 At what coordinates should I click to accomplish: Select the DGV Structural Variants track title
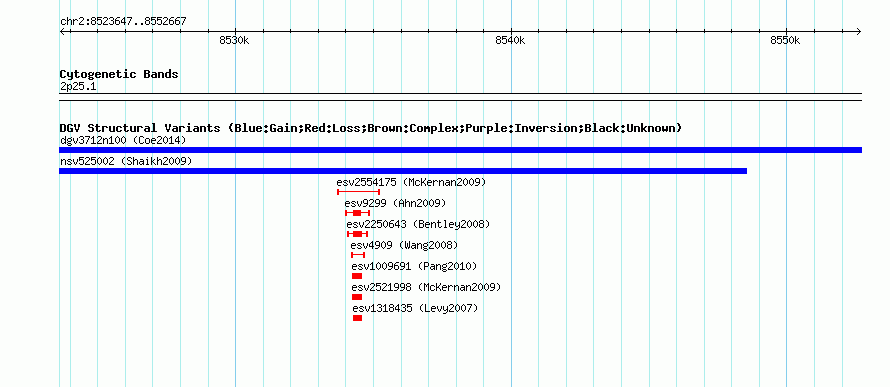[x=371, y=128]
